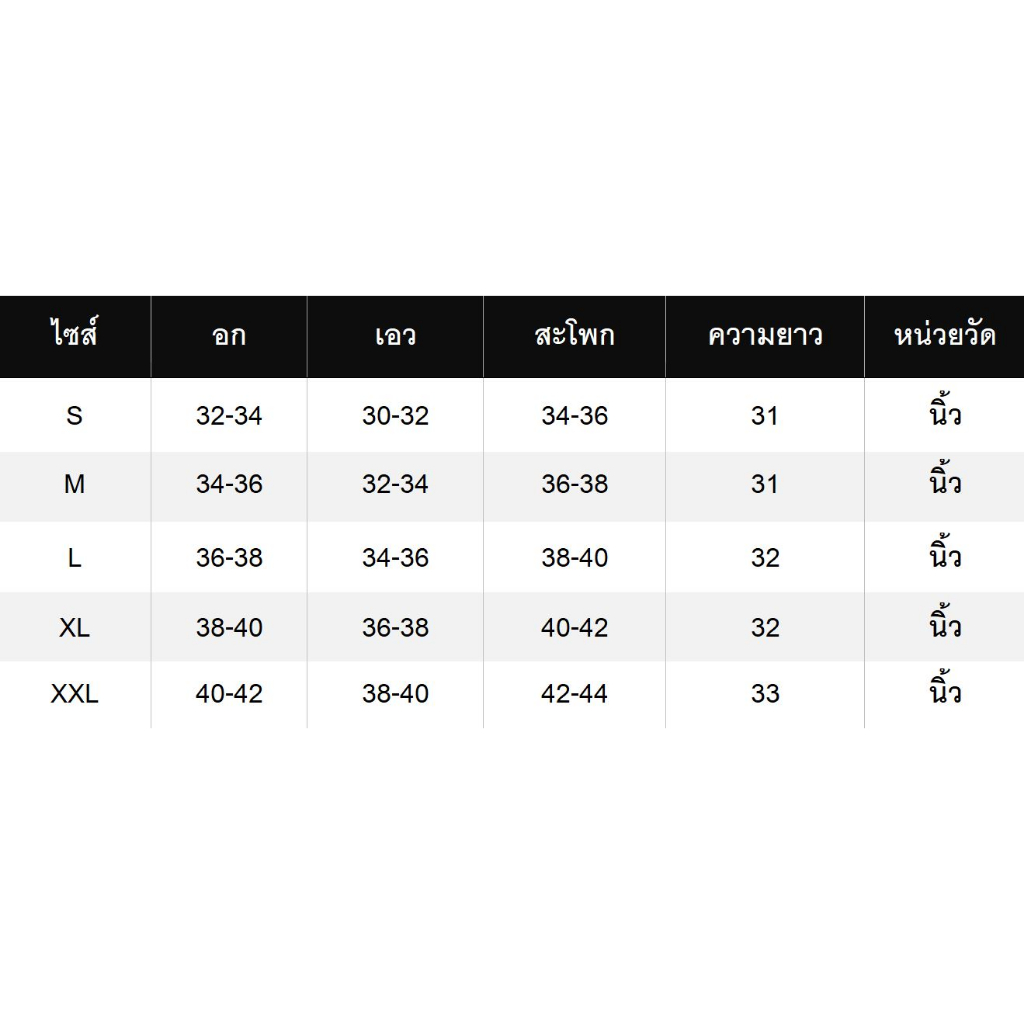Screen dimensions: 1024x1024
Task: Click hip value 34-36 in S row
Action: click(574, 415)
